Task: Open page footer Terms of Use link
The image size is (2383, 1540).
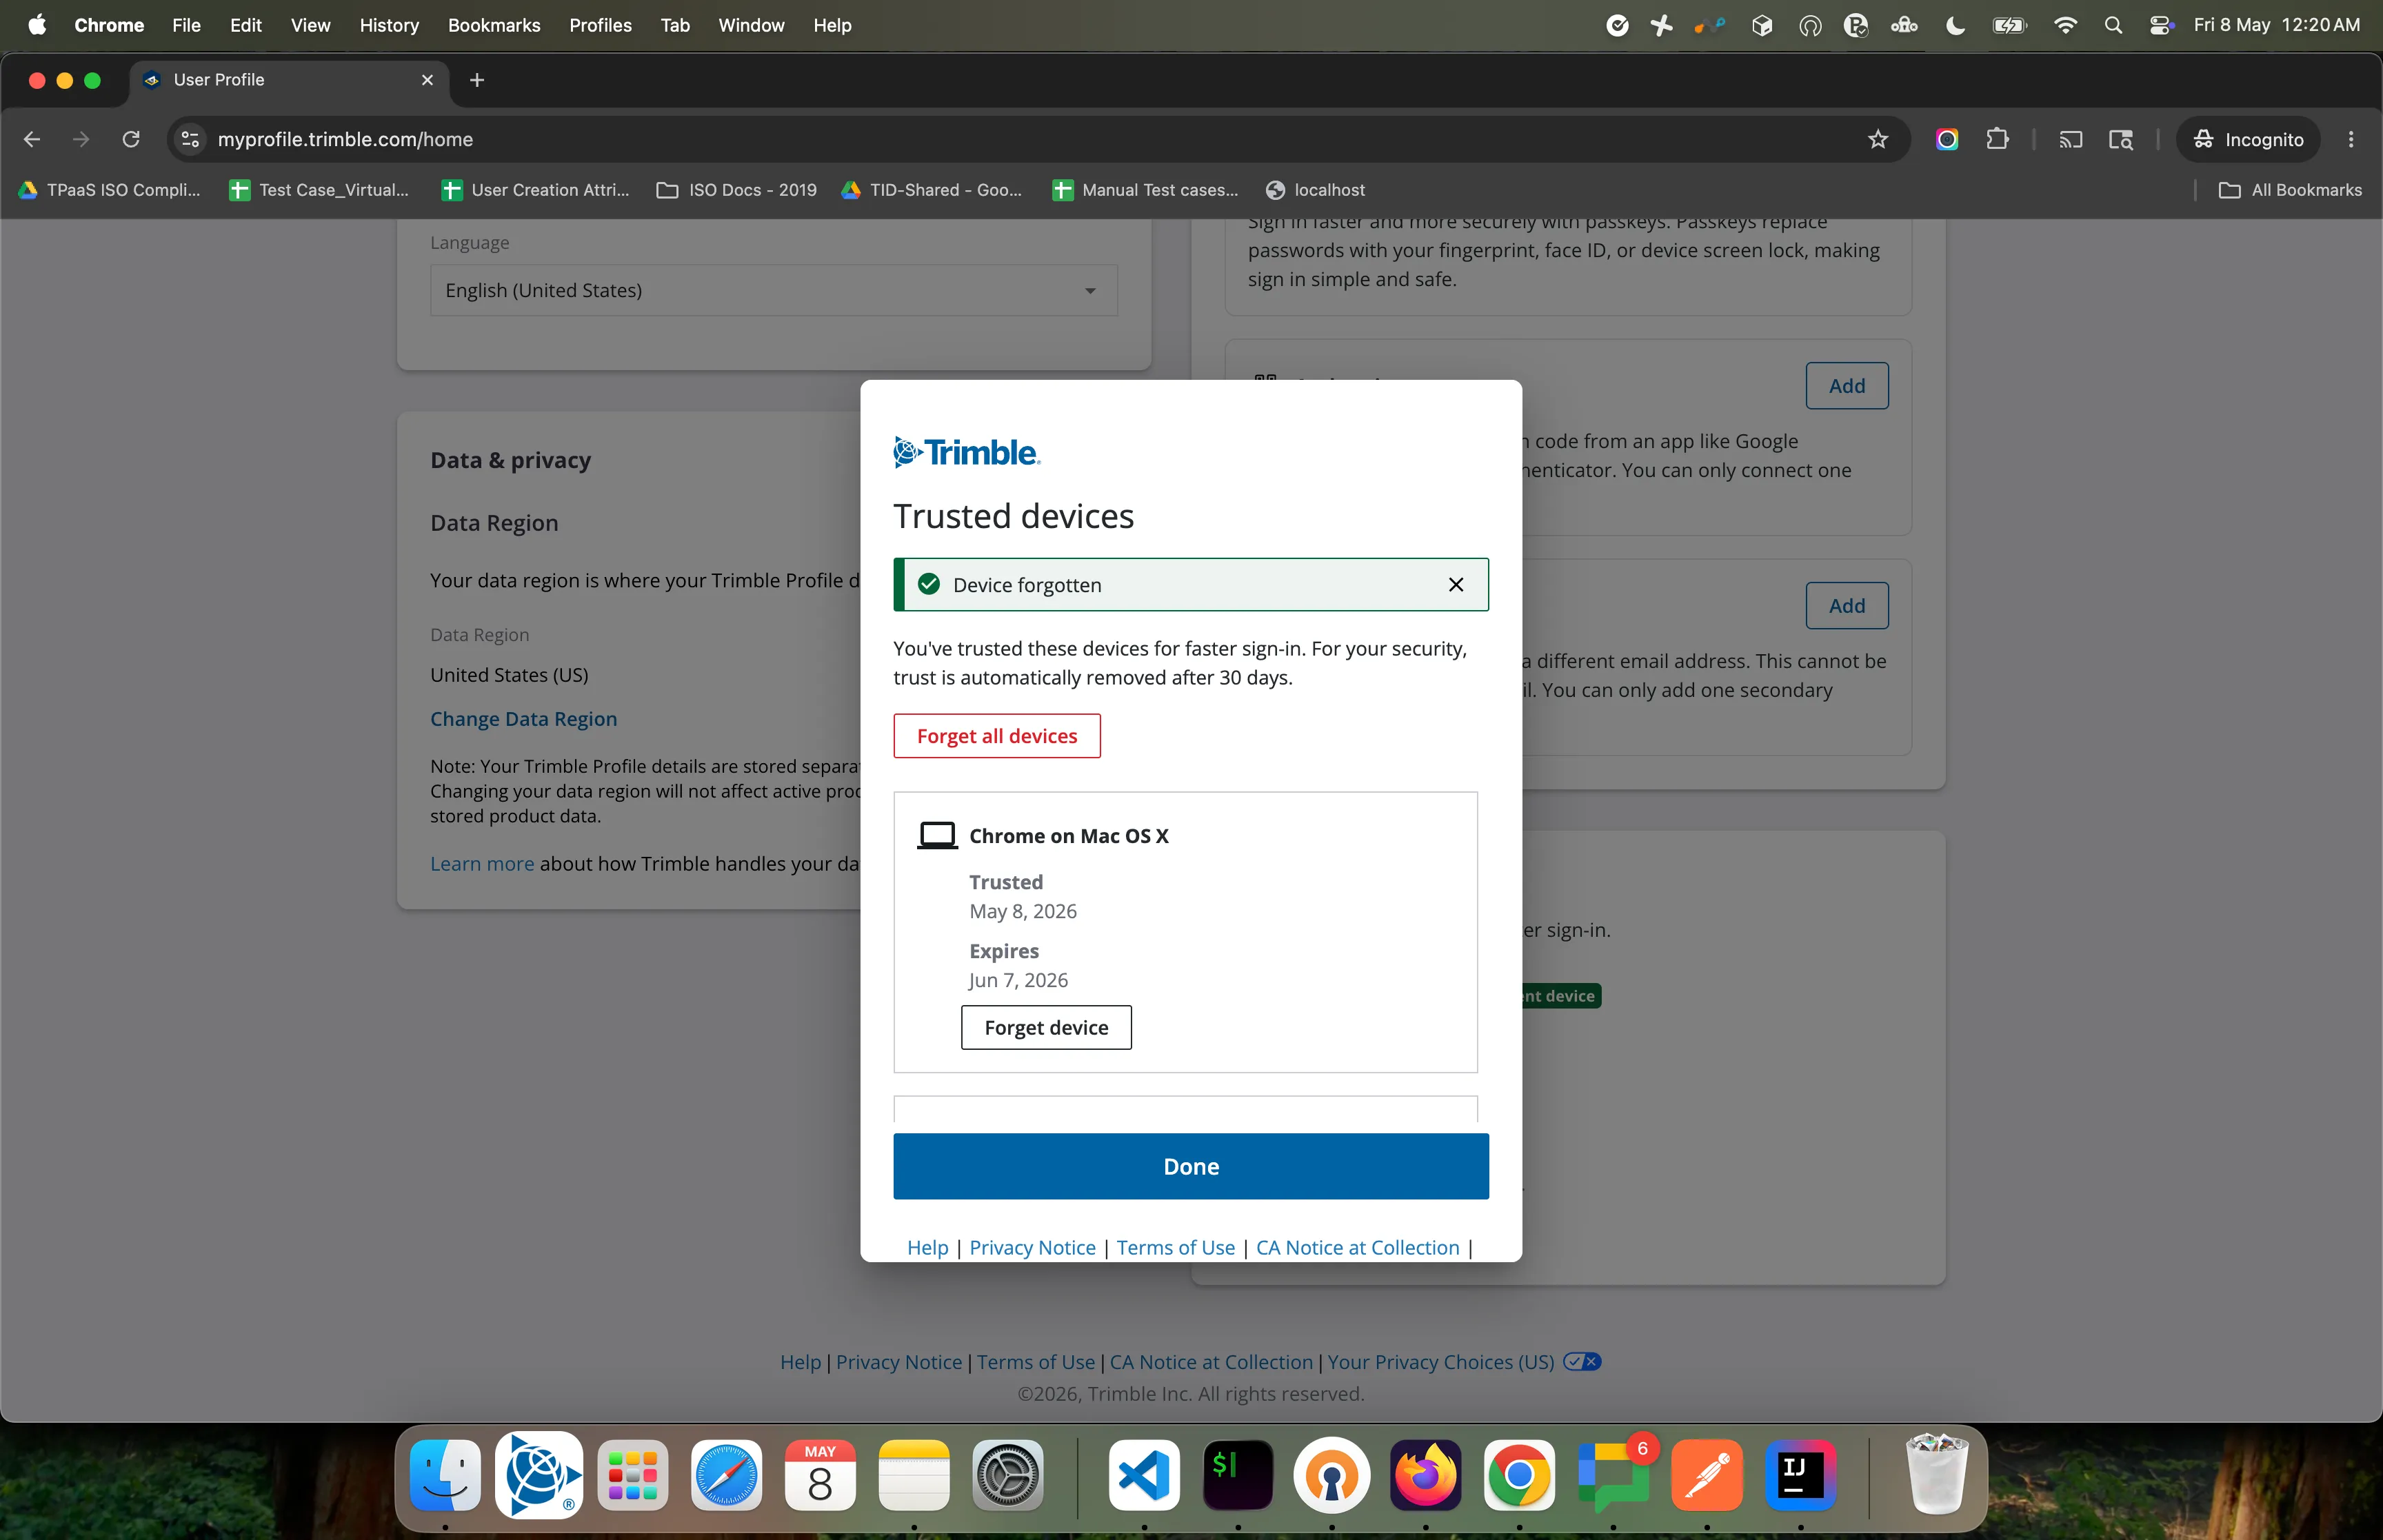Action: coord(1036,1362)
